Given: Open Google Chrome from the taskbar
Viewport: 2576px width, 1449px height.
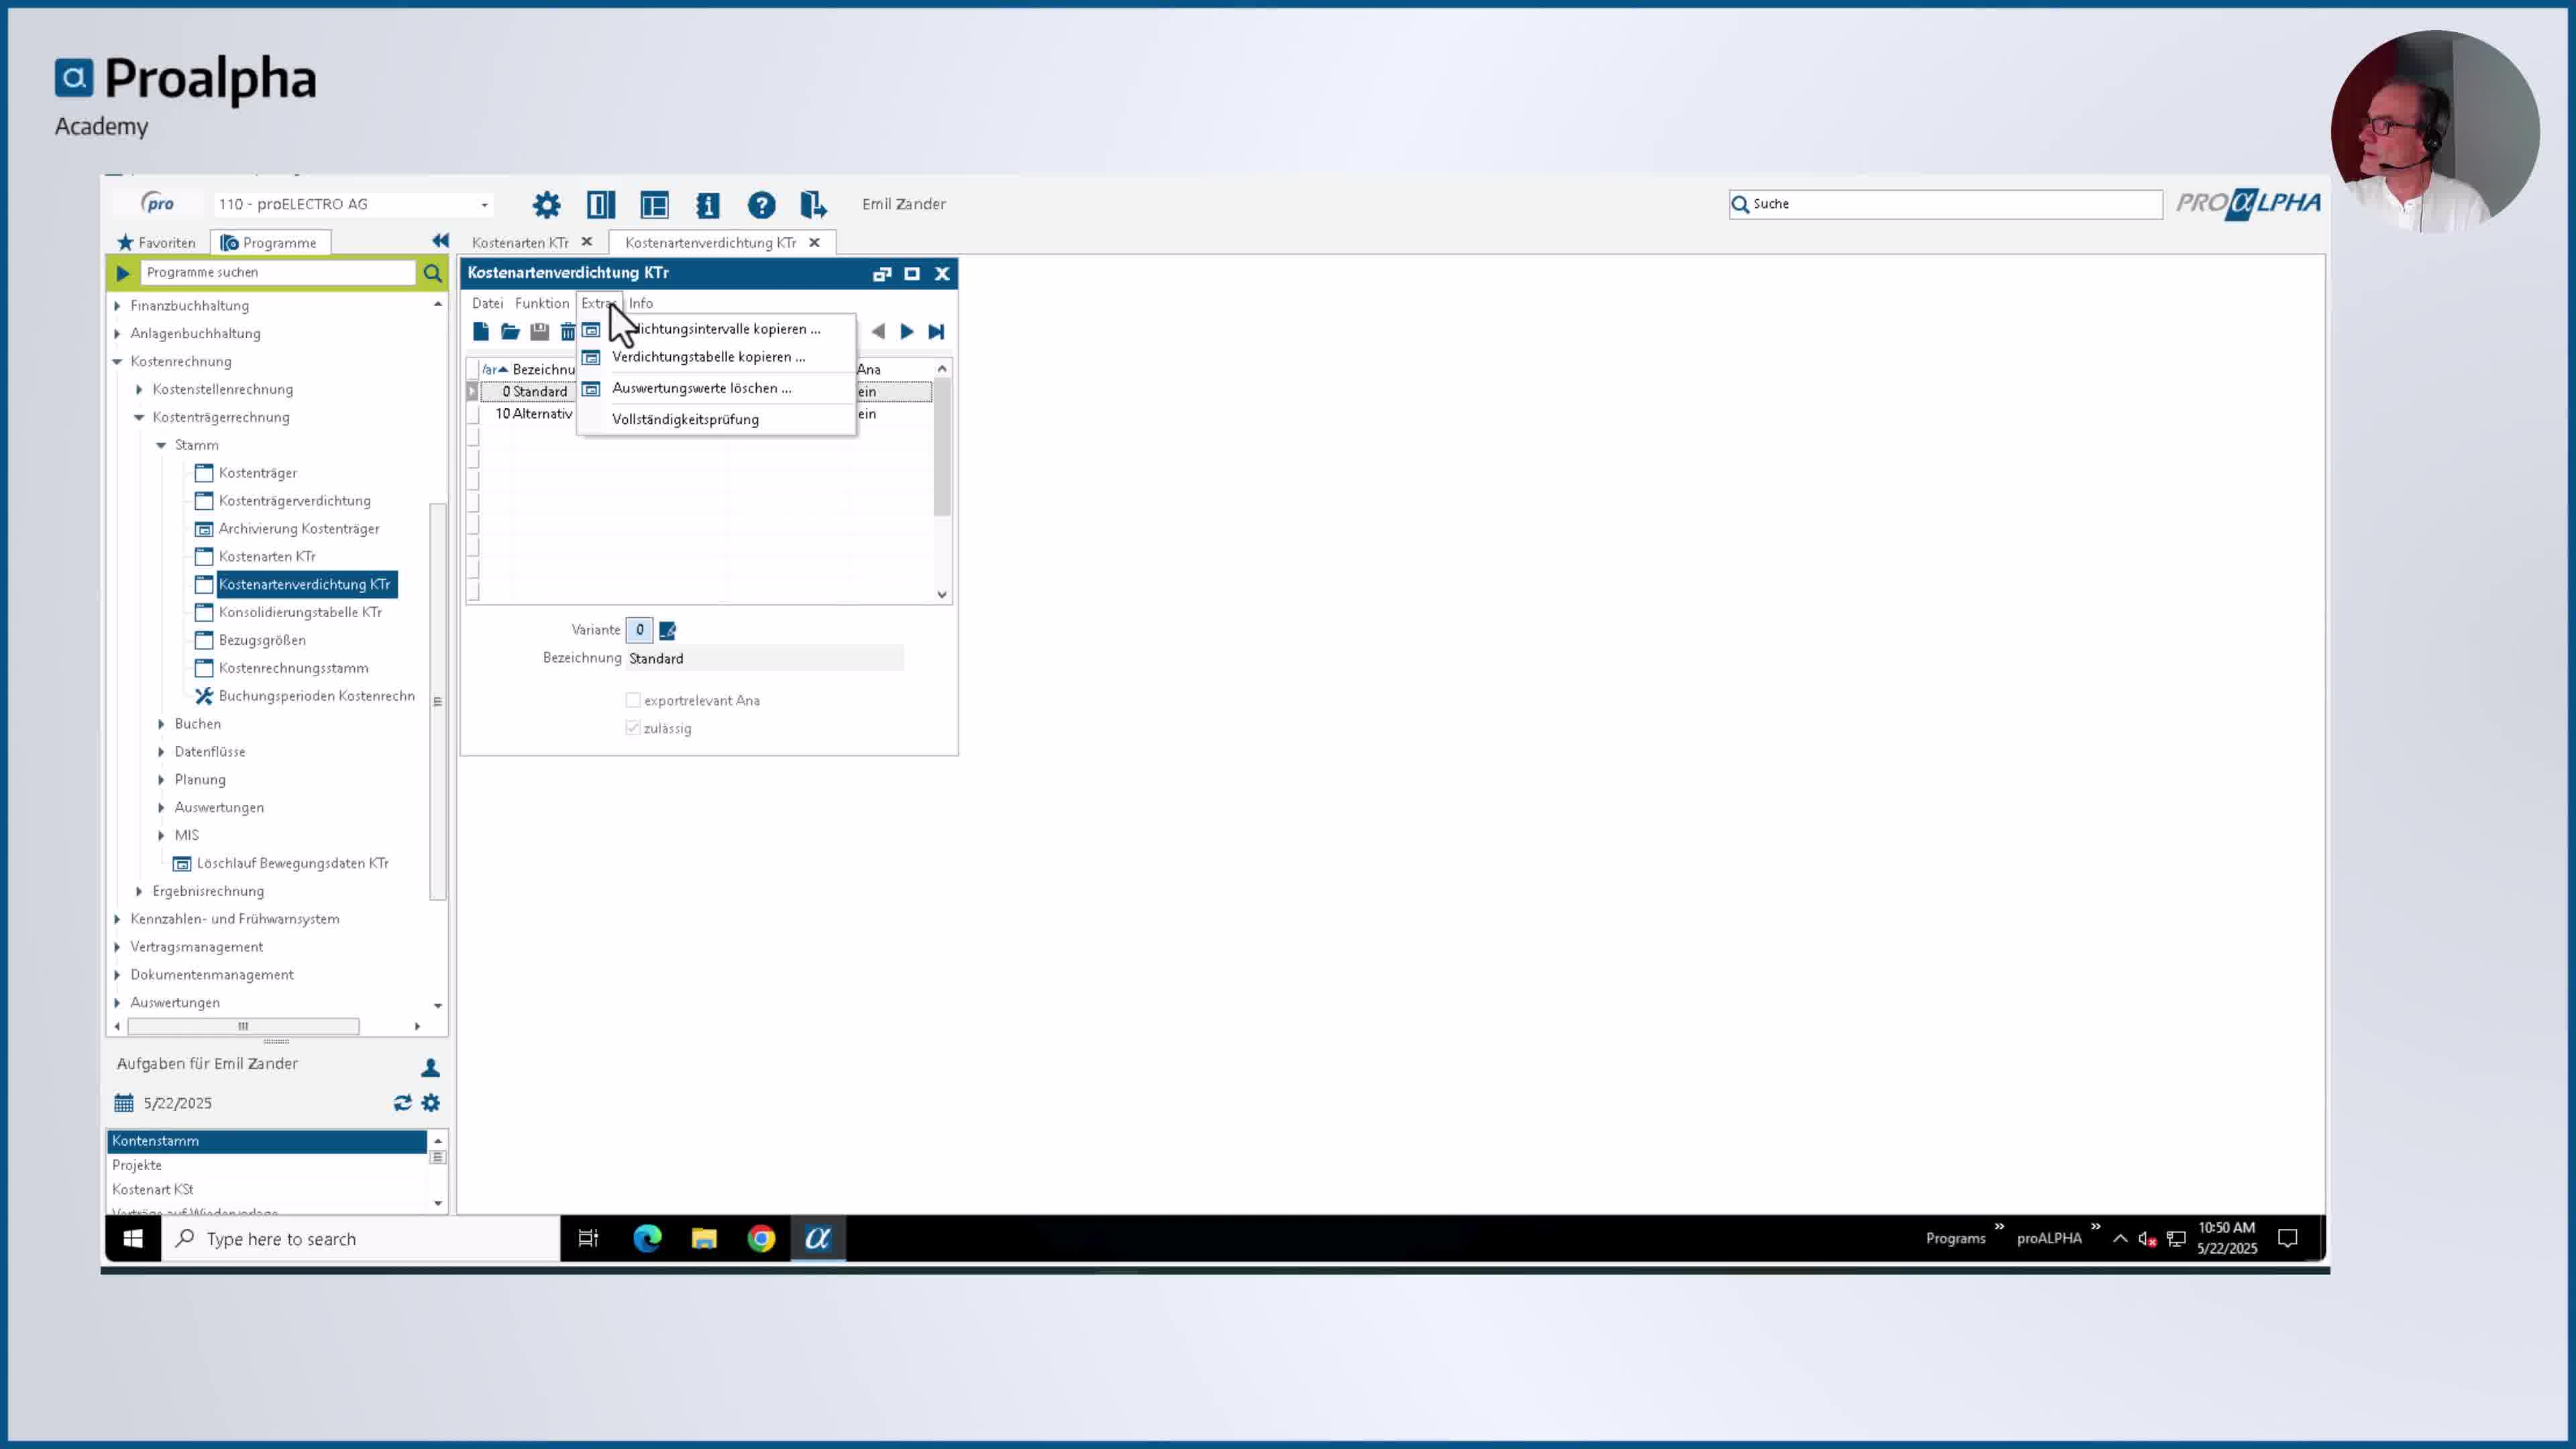Looking at the screenshot, I should (x=761, y=1238).
